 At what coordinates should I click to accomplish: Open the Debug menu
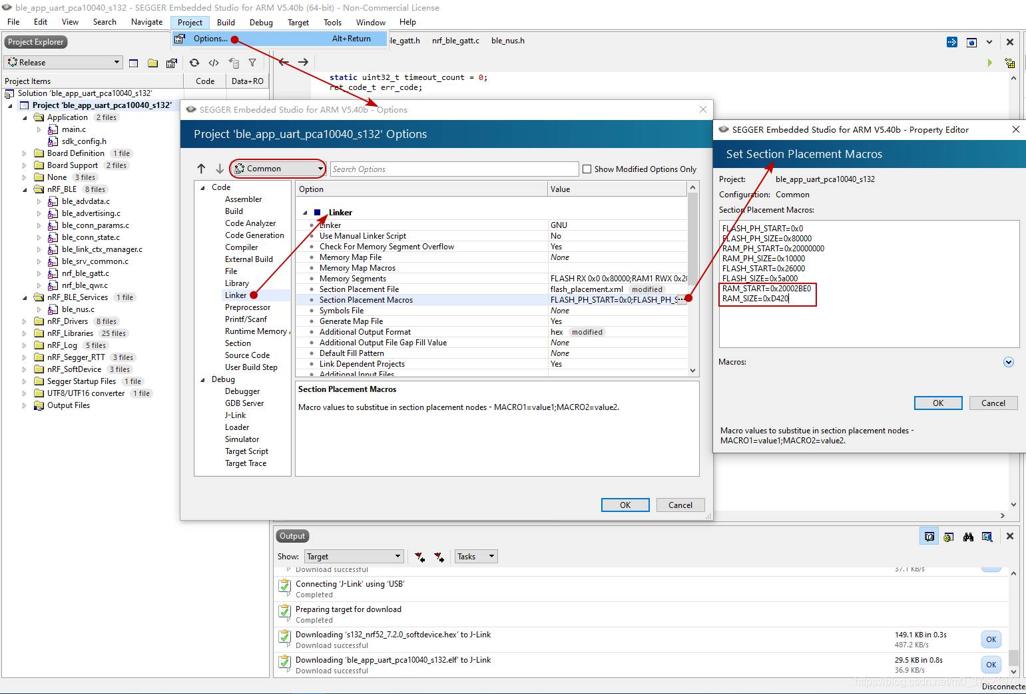[x=261, y=22]
